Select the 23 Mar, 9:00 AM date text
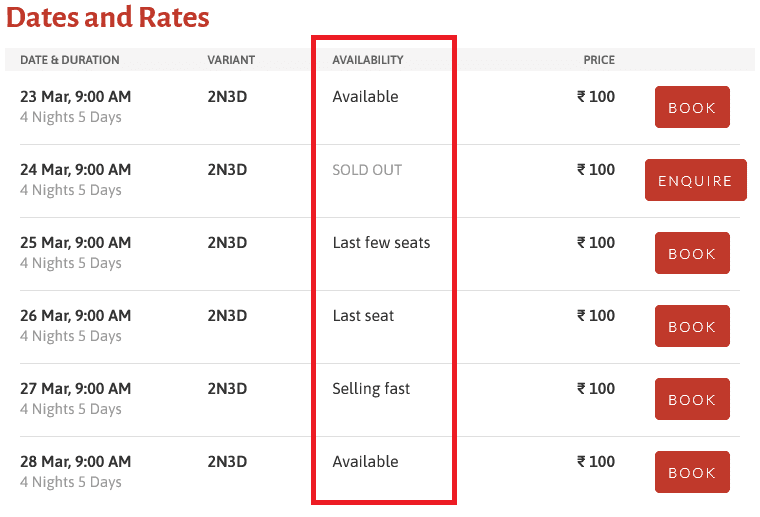Image resolution: width=760 pixels, height=517 pixels. click(76, 97)
